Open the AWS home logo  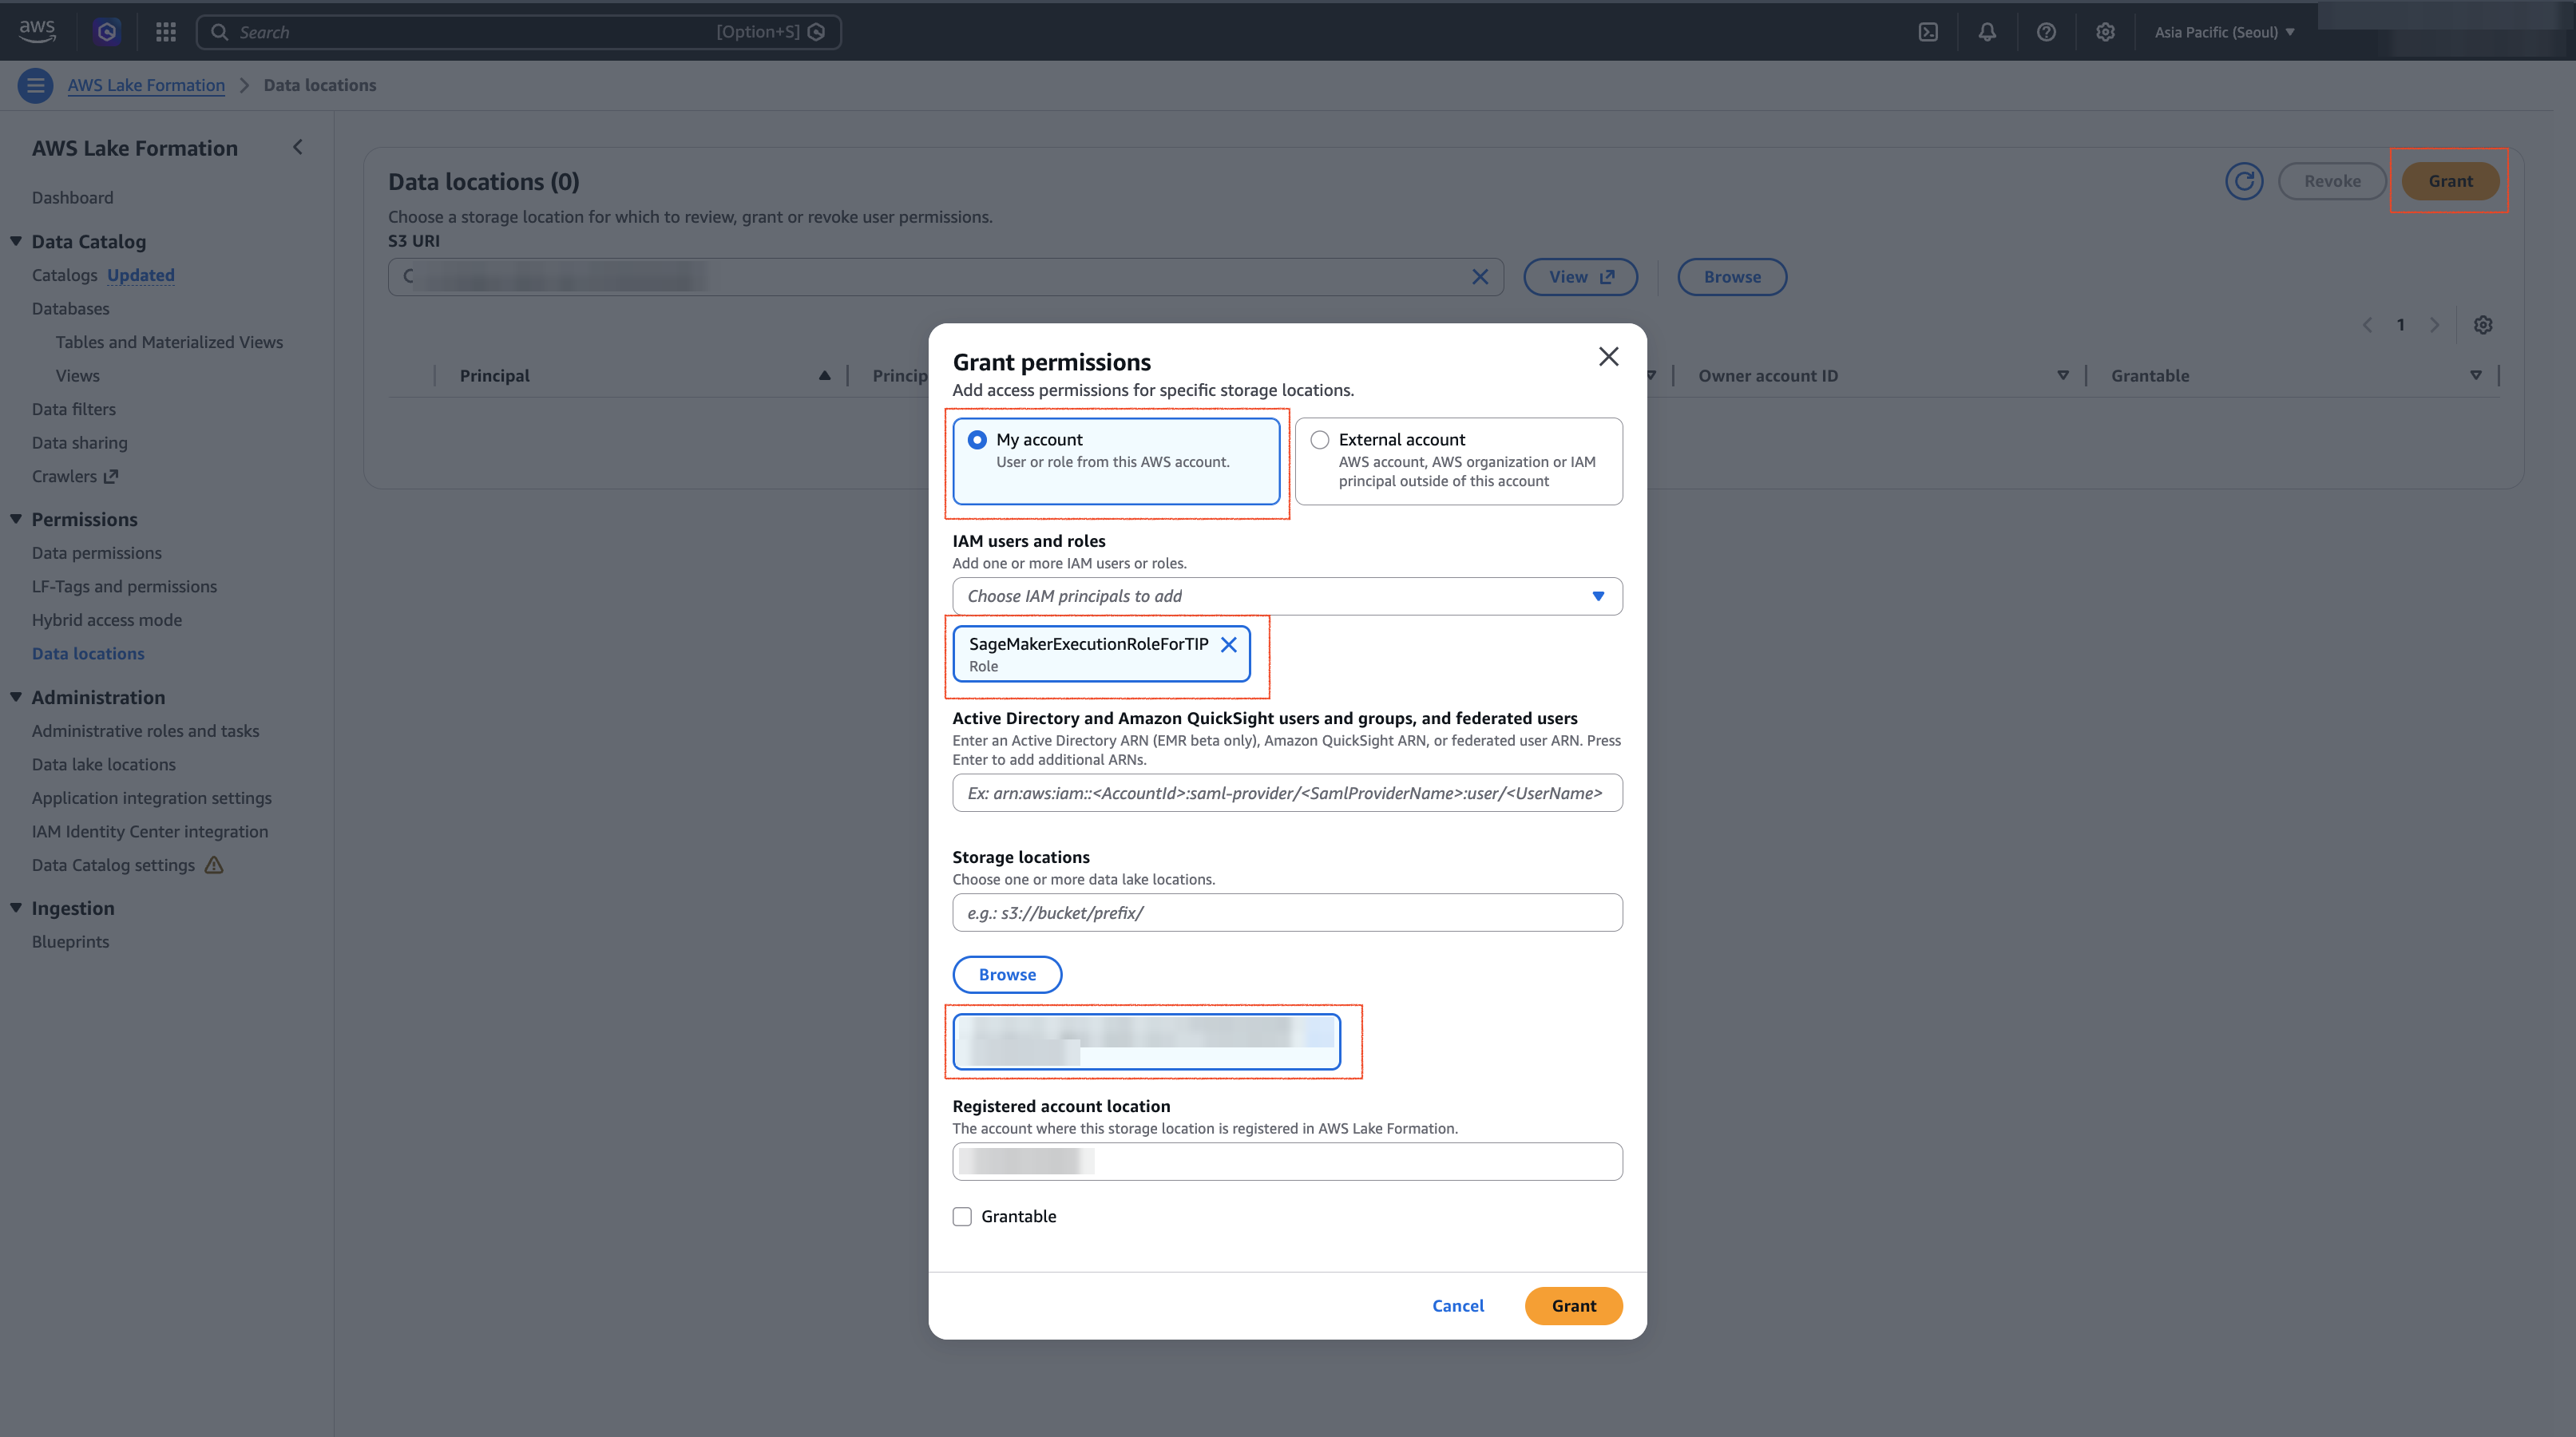point(37,31)
